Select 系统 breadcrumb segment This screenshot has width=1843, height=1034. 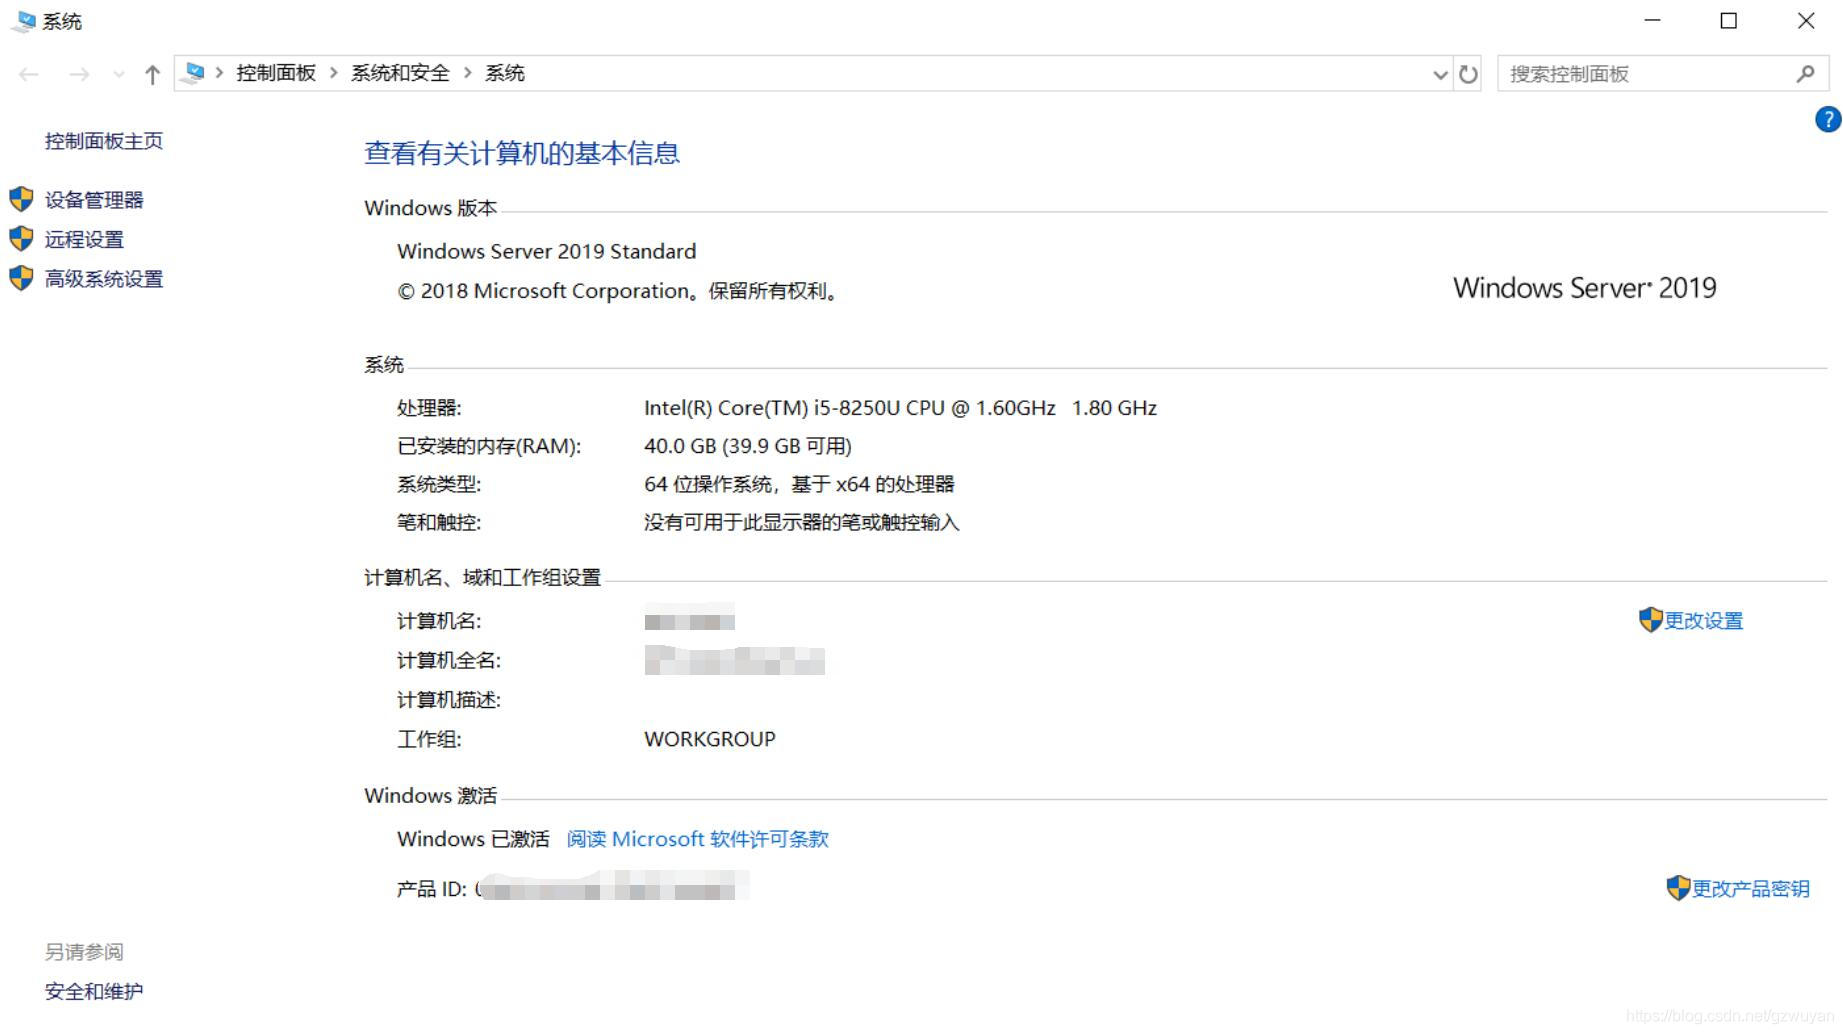(505, 73)
